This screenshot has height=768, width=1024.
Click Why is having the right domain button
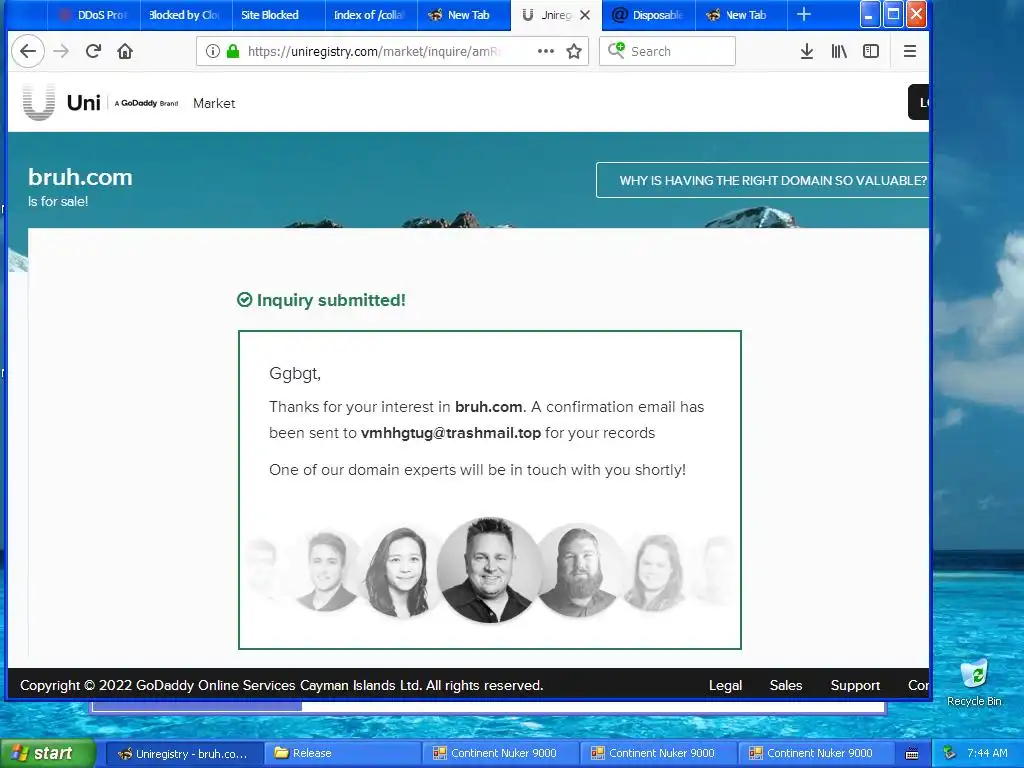[x=762, y=180]
